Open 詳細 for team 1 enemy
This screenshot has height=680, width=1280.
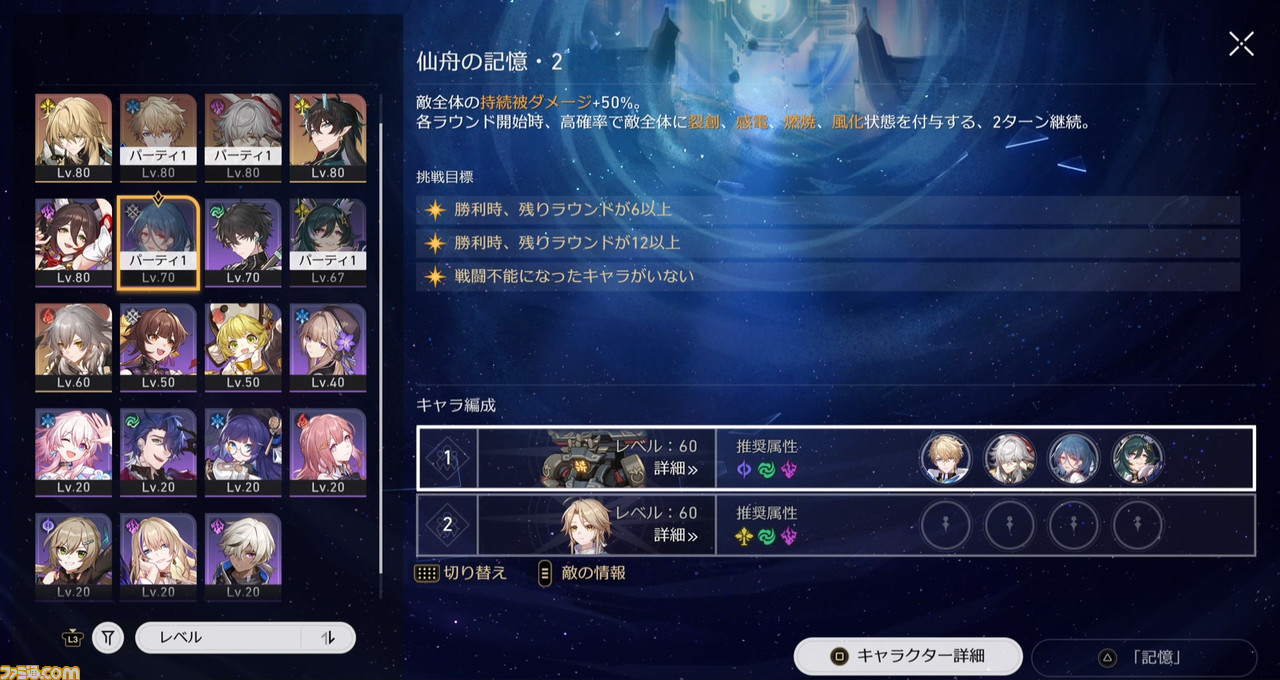pos(677,467)
